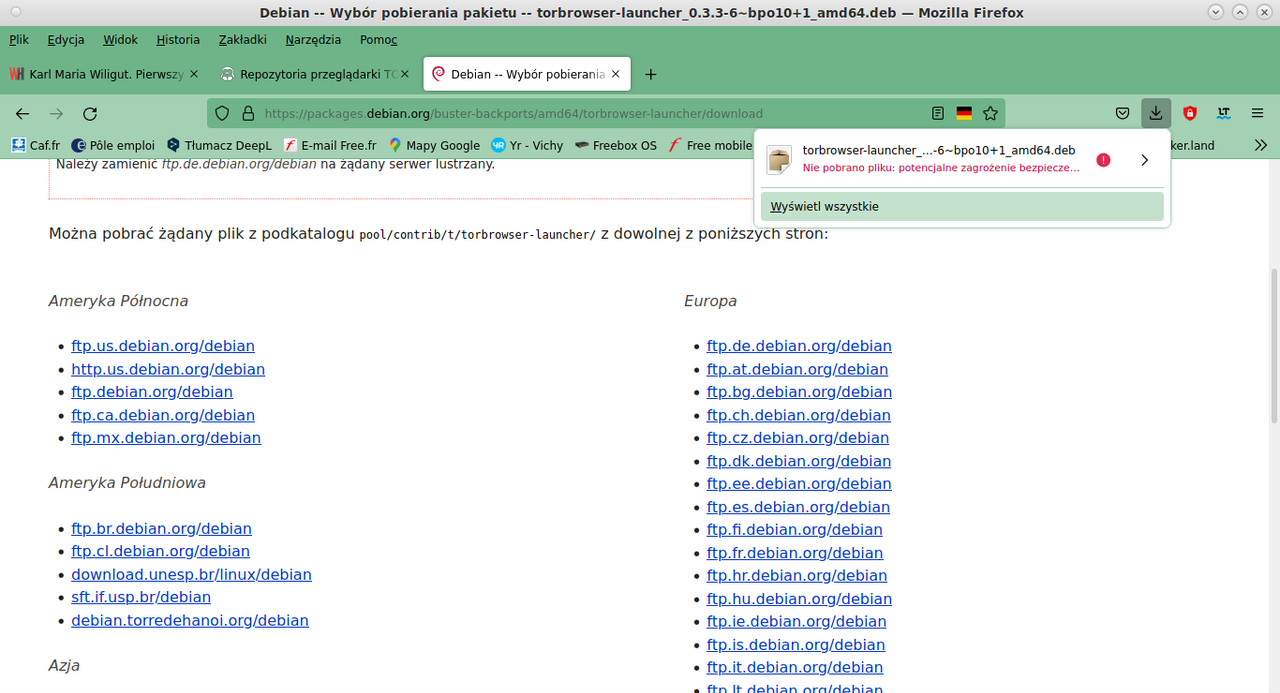This screenshot has width=1280, height=693.
Task: Open the Zakładki menu
Action: tap(242, 40)
